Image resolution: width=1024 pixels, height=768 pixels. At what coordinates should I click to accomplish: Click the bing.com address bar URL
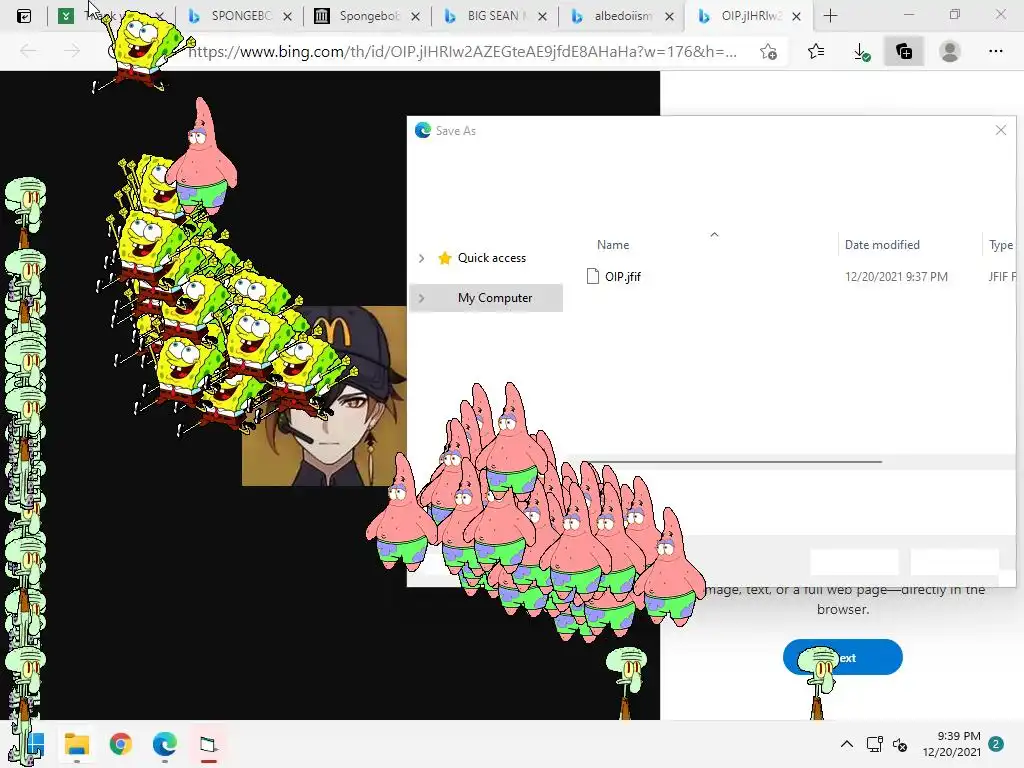462,52
